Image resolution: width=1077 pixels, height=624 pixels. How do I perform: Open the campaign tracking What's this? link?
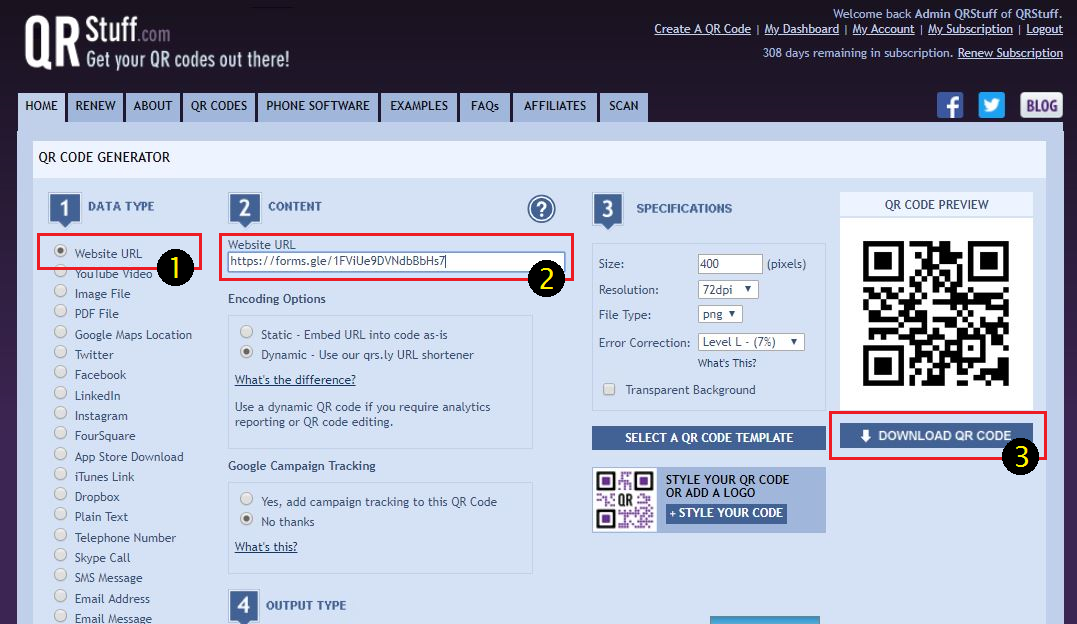click(x=266, y=547)
